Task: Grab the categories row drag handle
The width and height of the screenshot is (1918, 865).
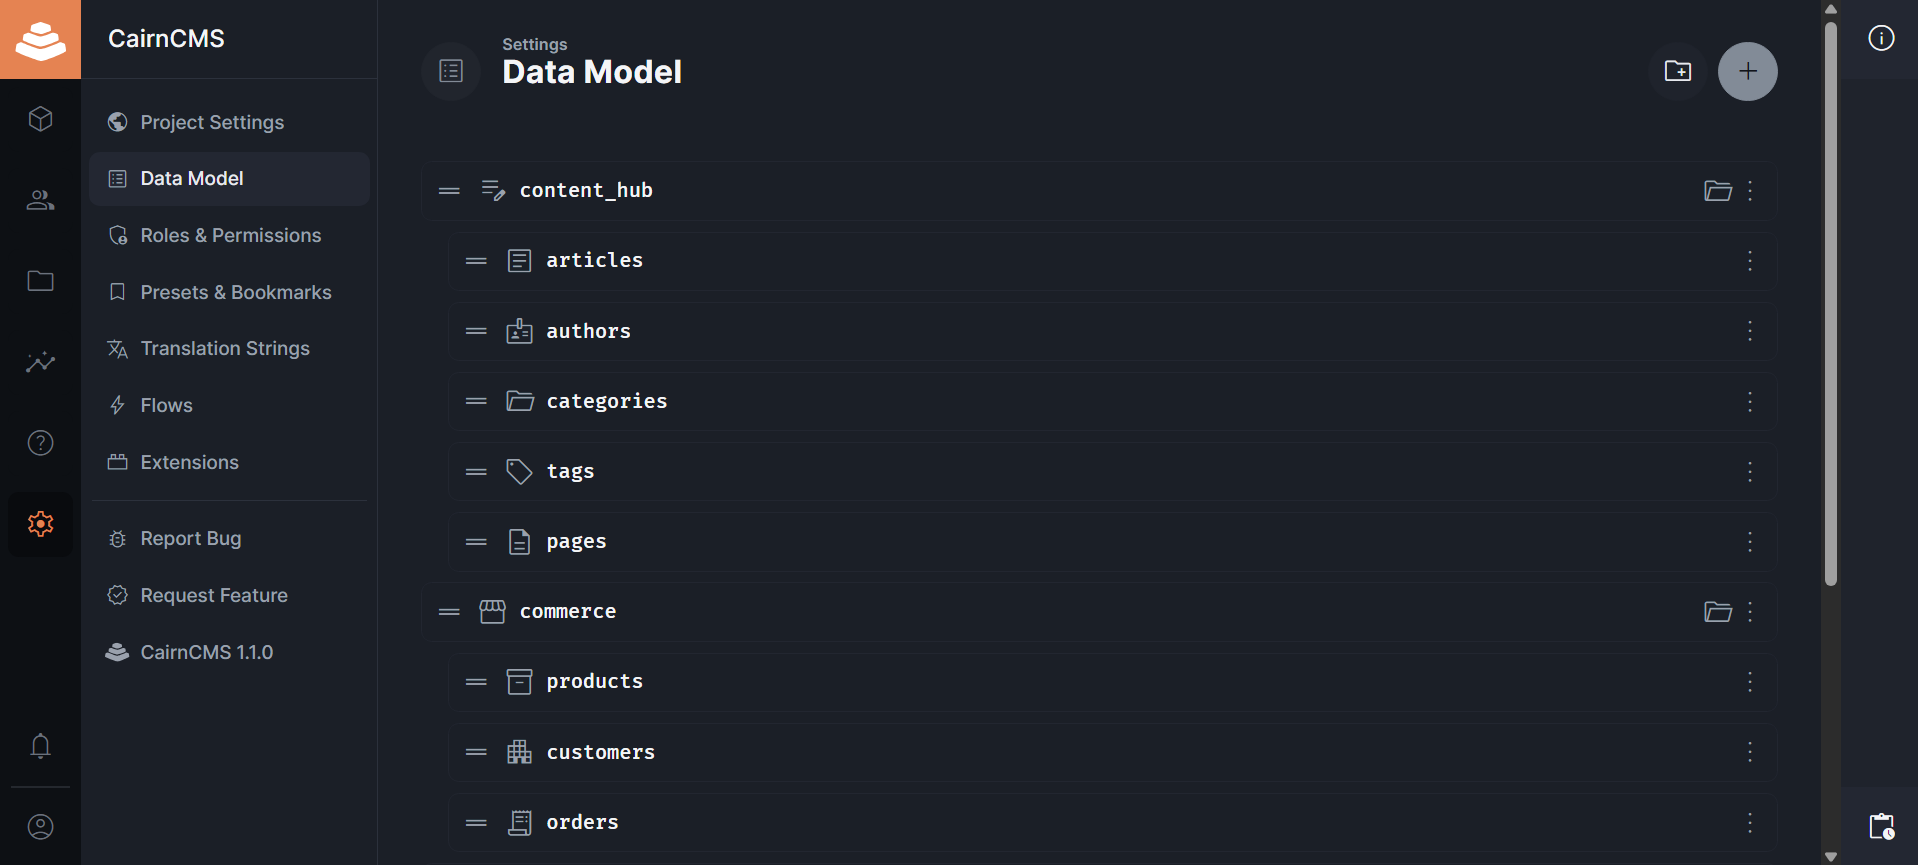Action: click(476, 401)
